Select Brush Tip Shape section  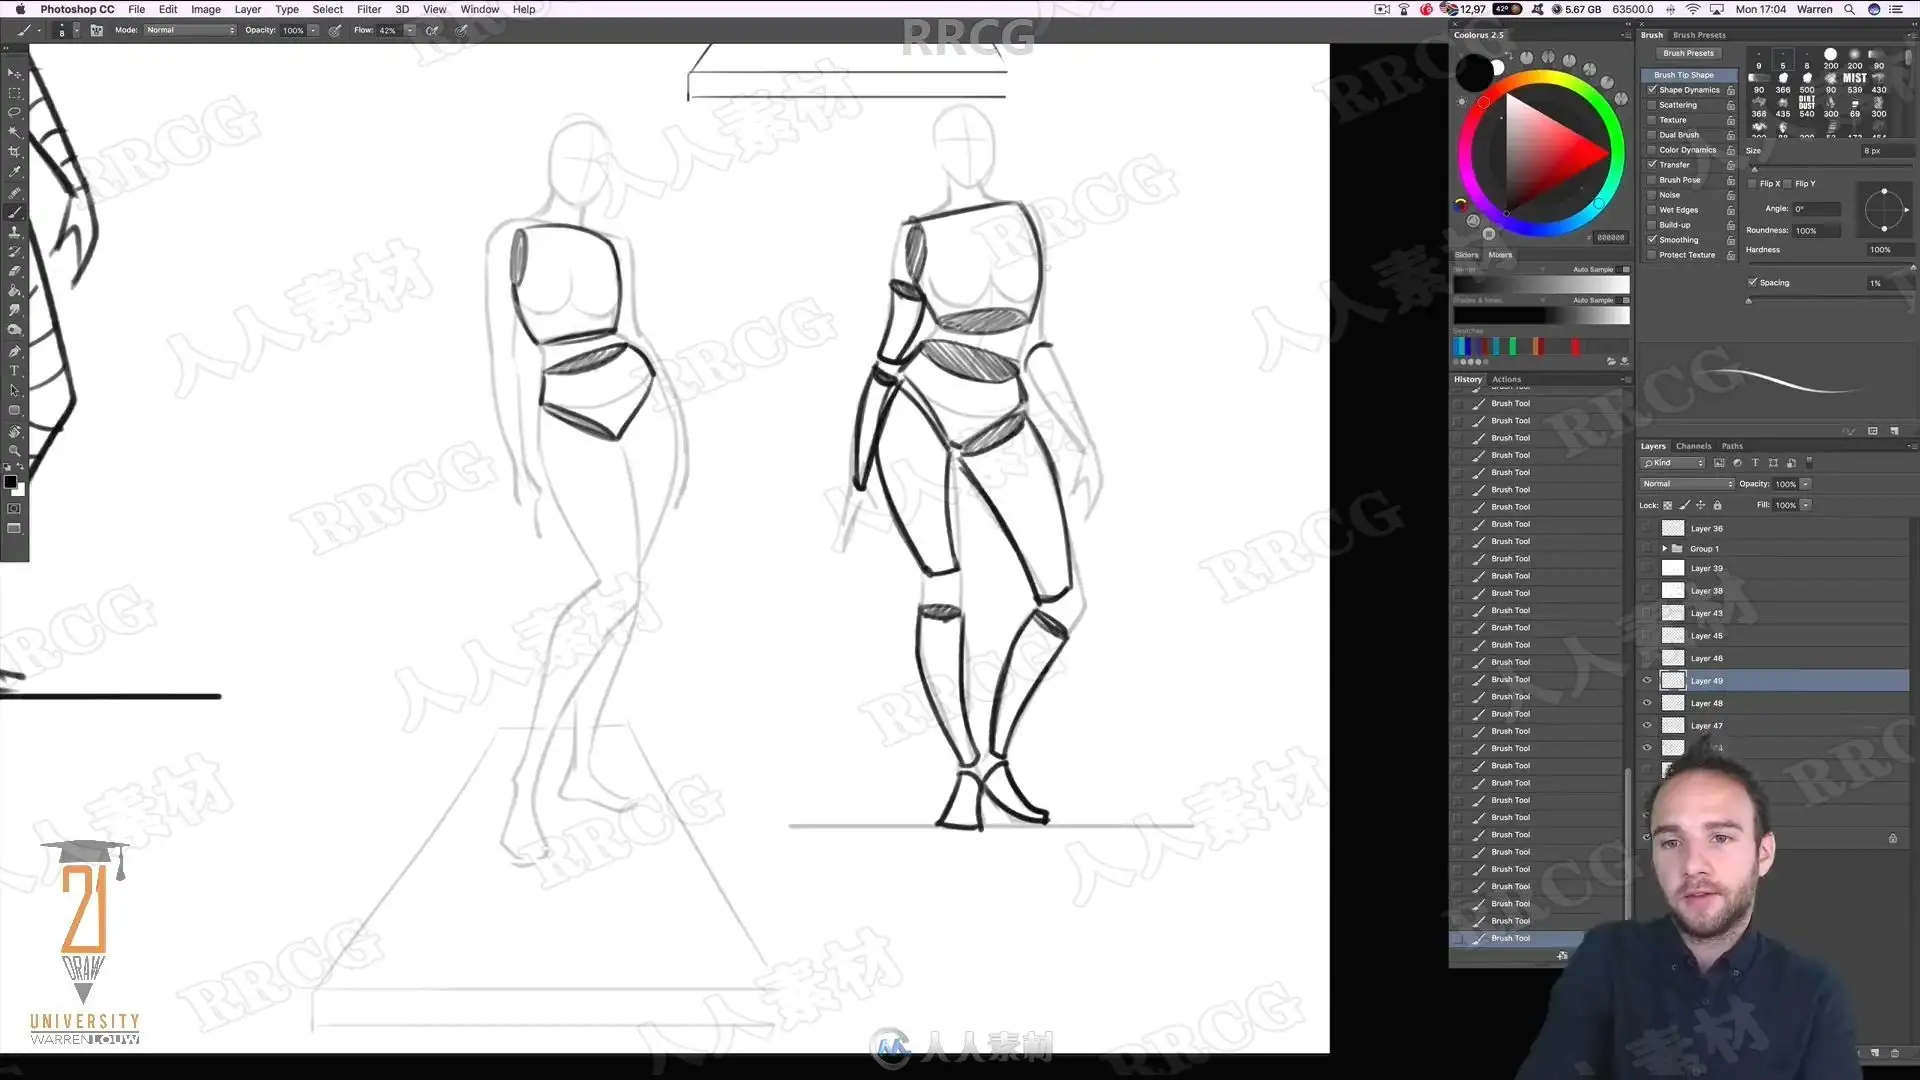coord(1688,75)
